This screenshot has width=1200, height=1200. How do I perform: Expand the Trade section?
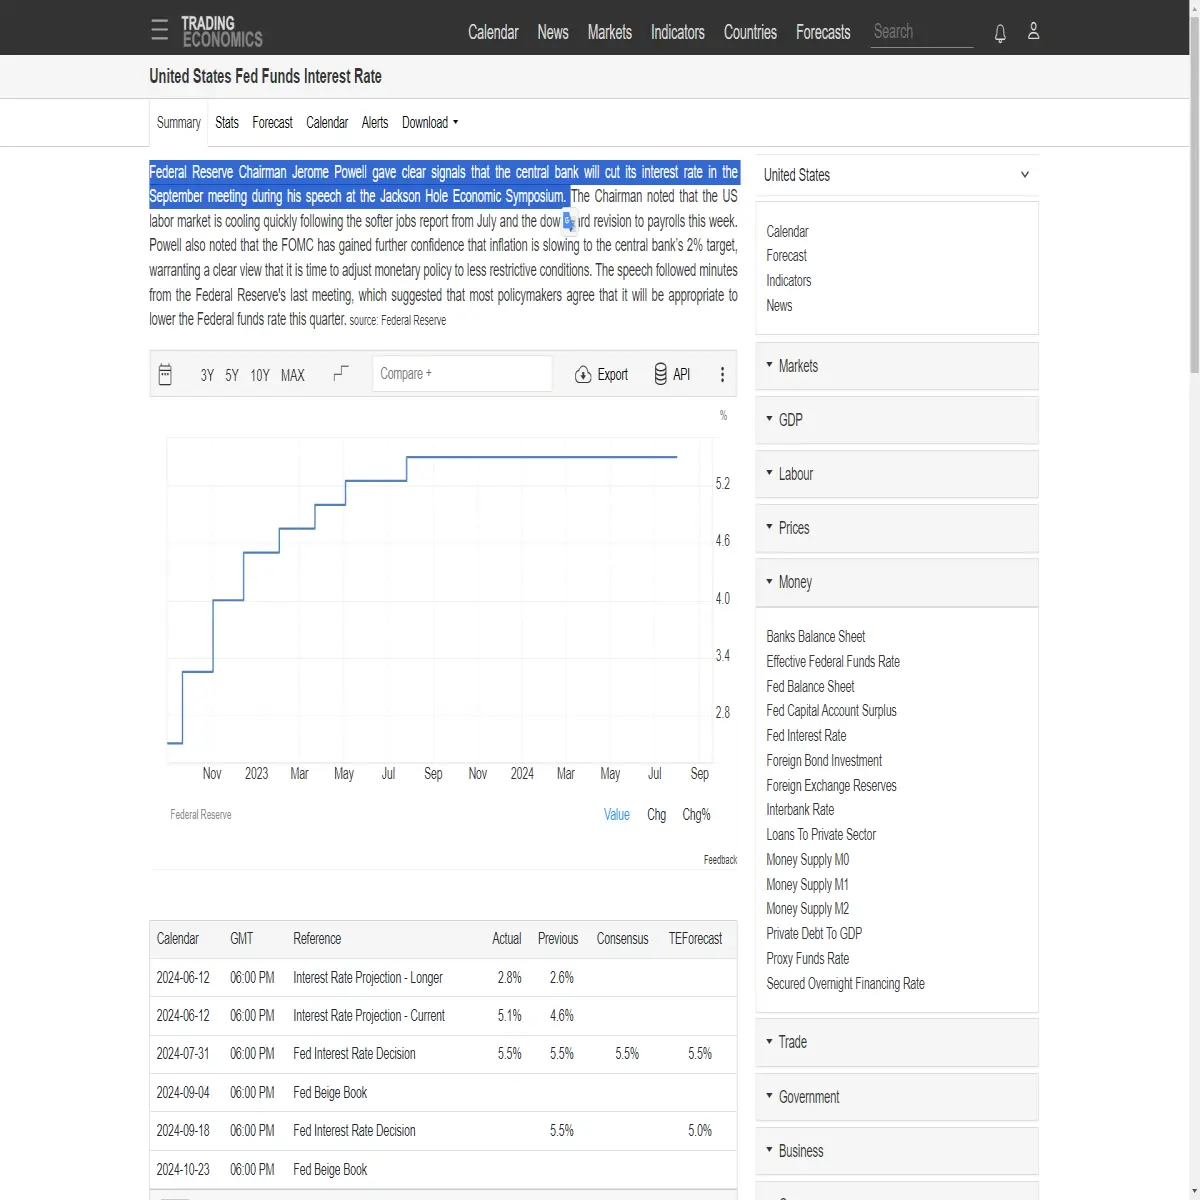(897, 1042)
